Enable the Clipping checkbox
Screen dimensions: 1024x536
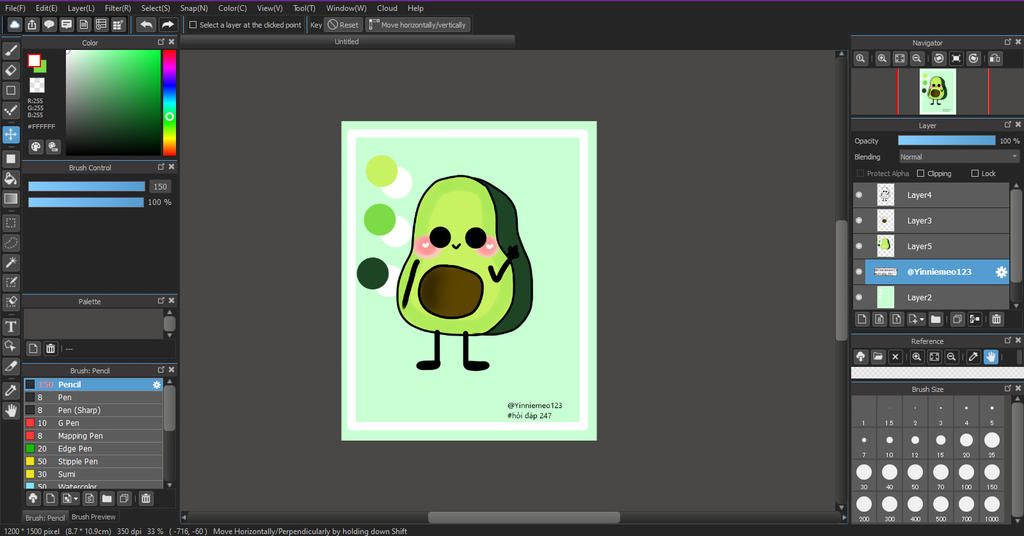(x=921, y=173)
